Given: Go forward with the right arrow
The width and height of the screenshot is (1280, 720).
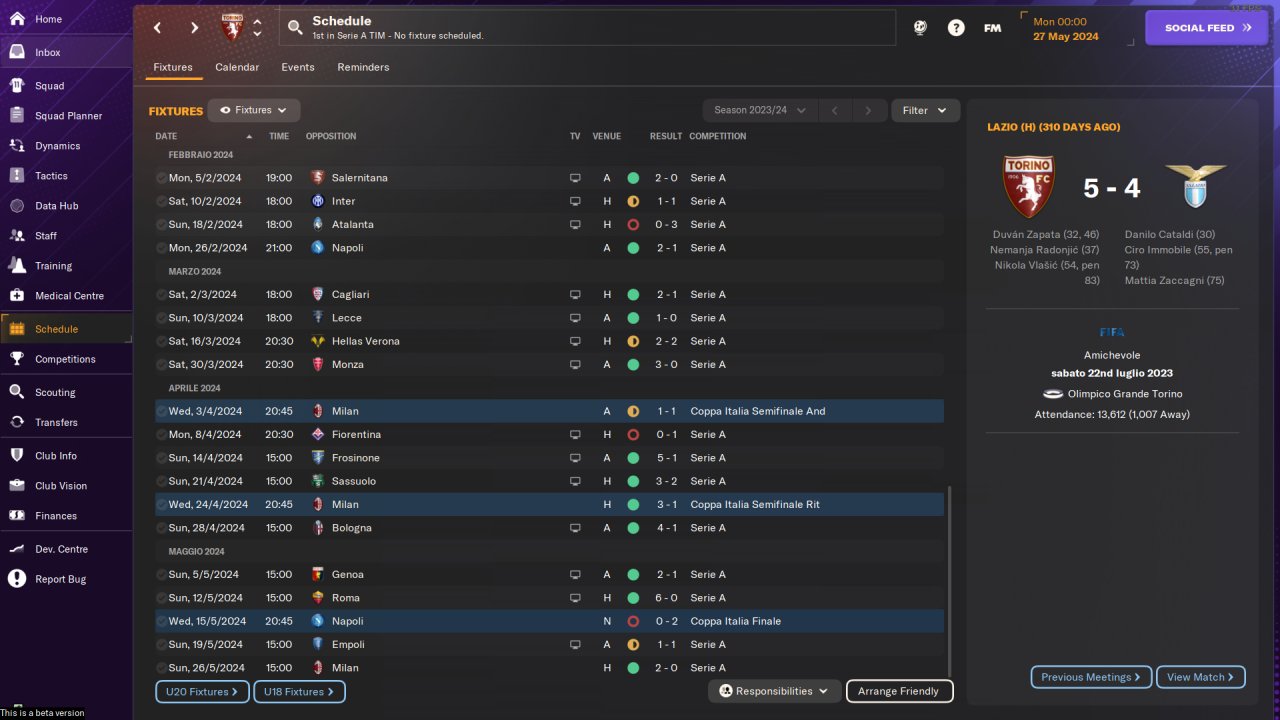Looking at the screenshot, I should [194, 28].
